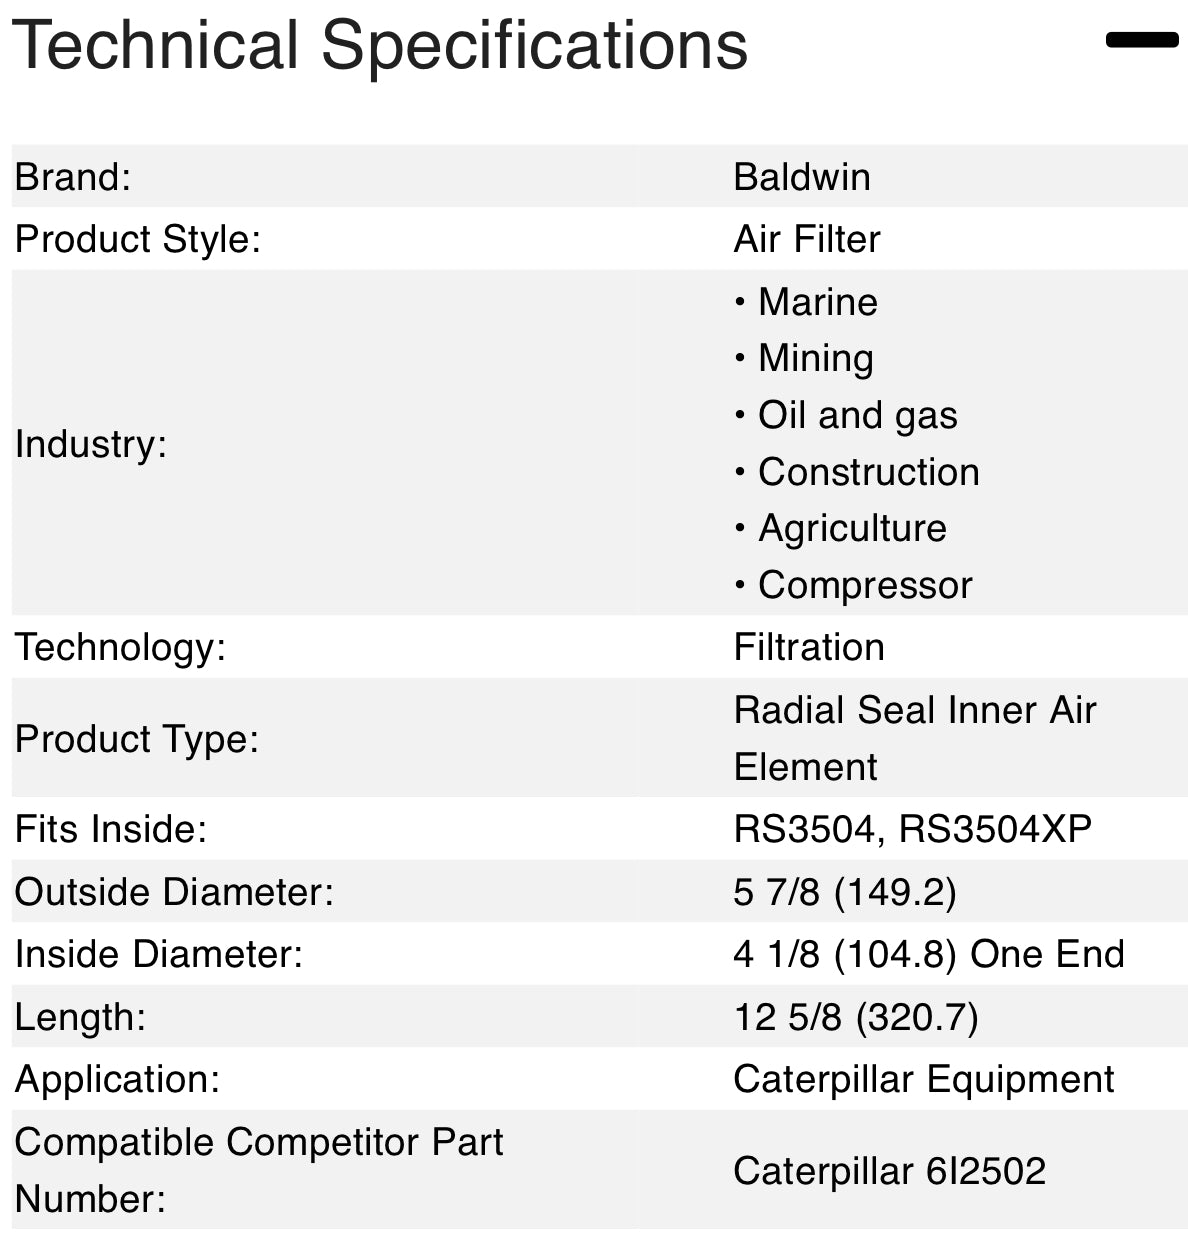
Task: Select the Caterpillar Equipment application value
Action: 923,1080
